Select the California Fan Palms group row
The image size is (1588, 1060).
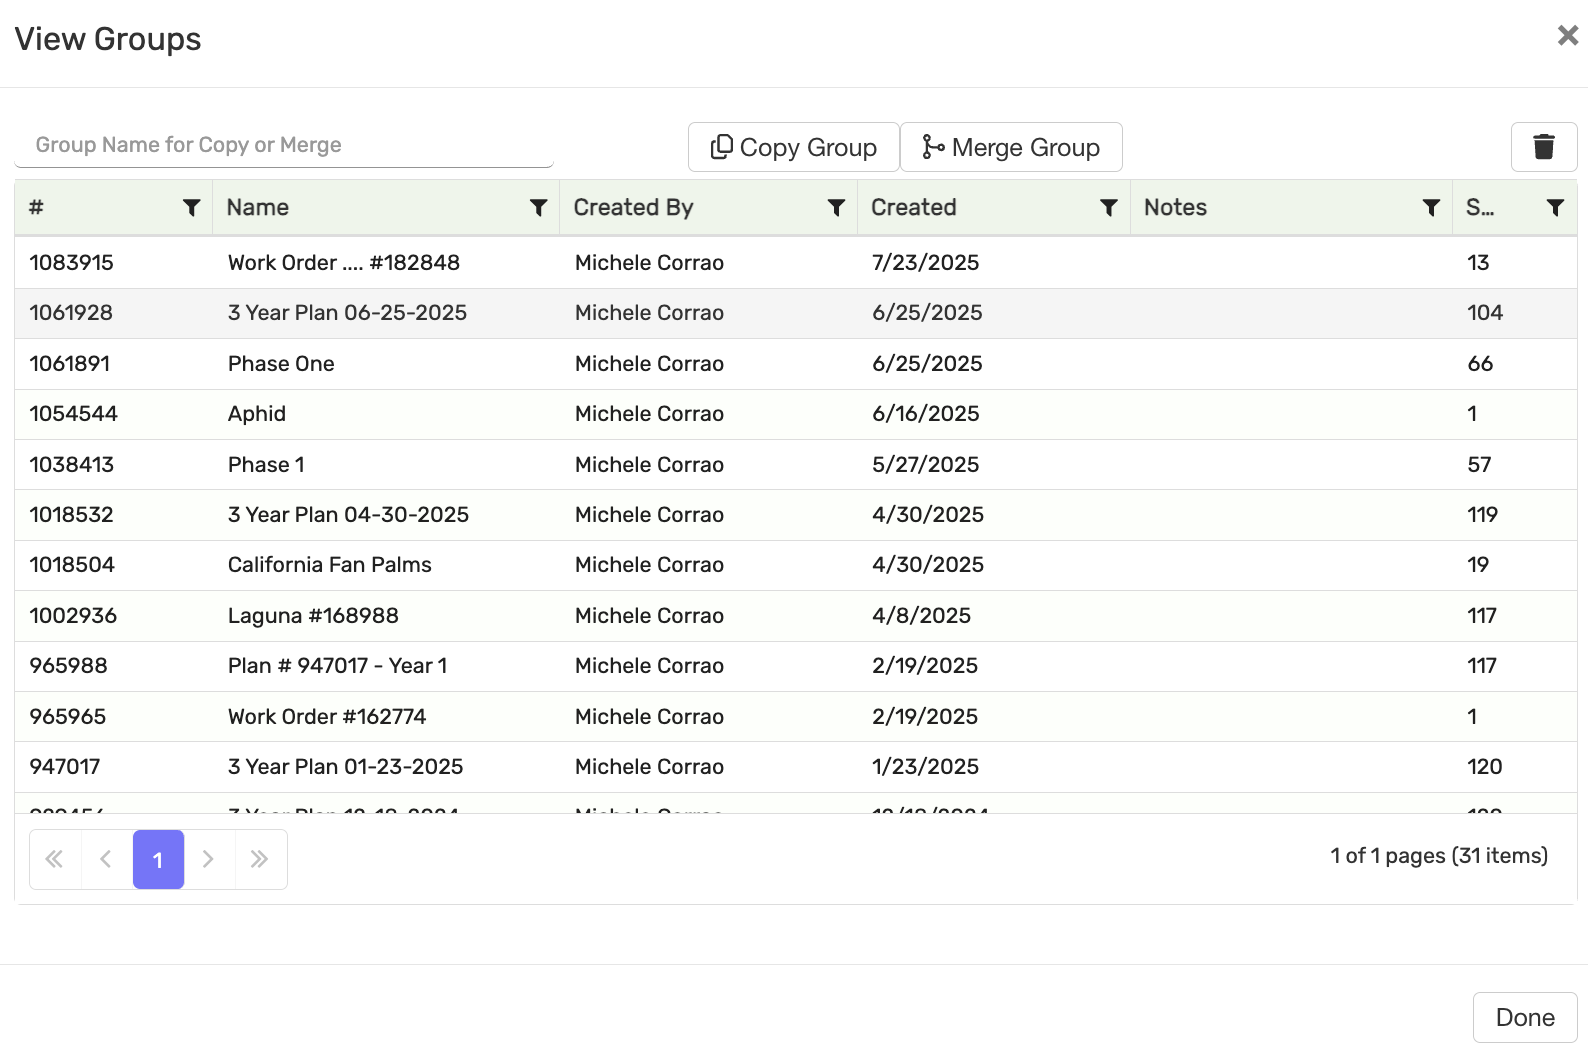point(330,565)
